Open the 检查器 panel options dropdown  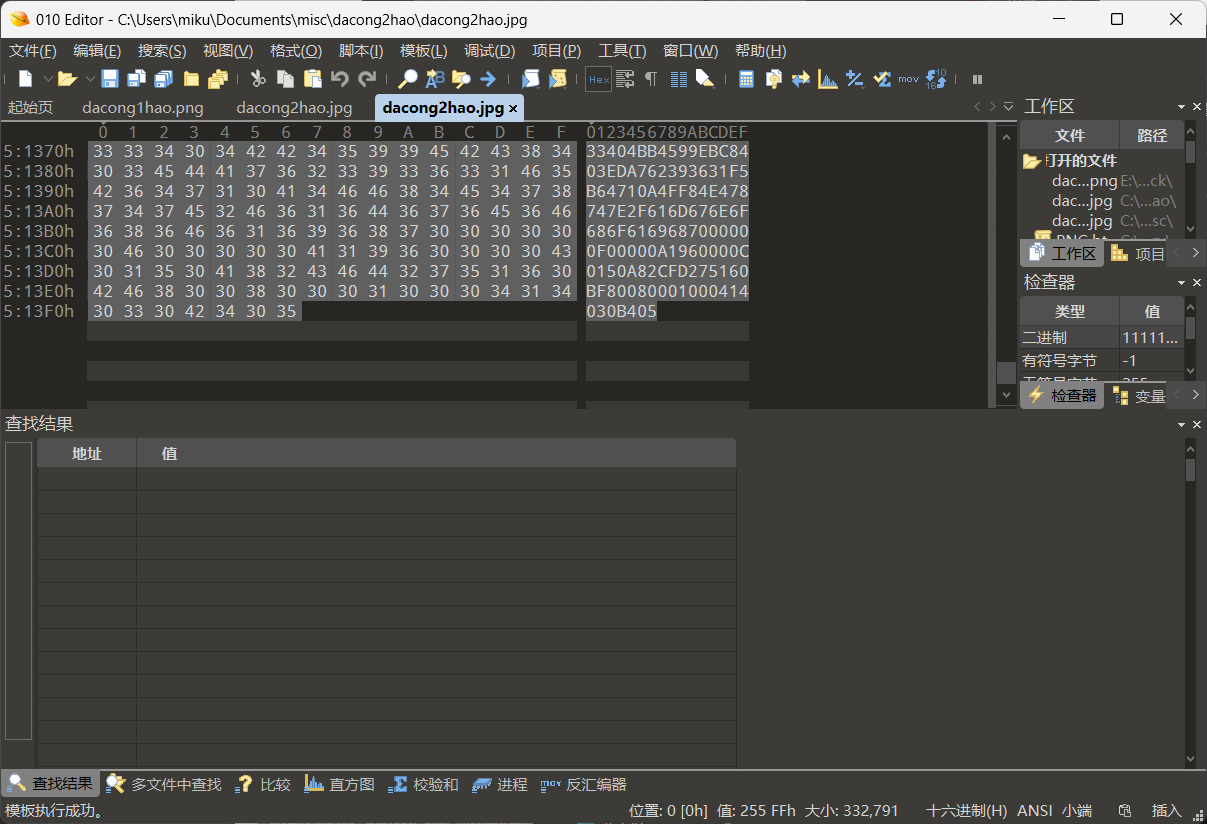coord(1180,283)
